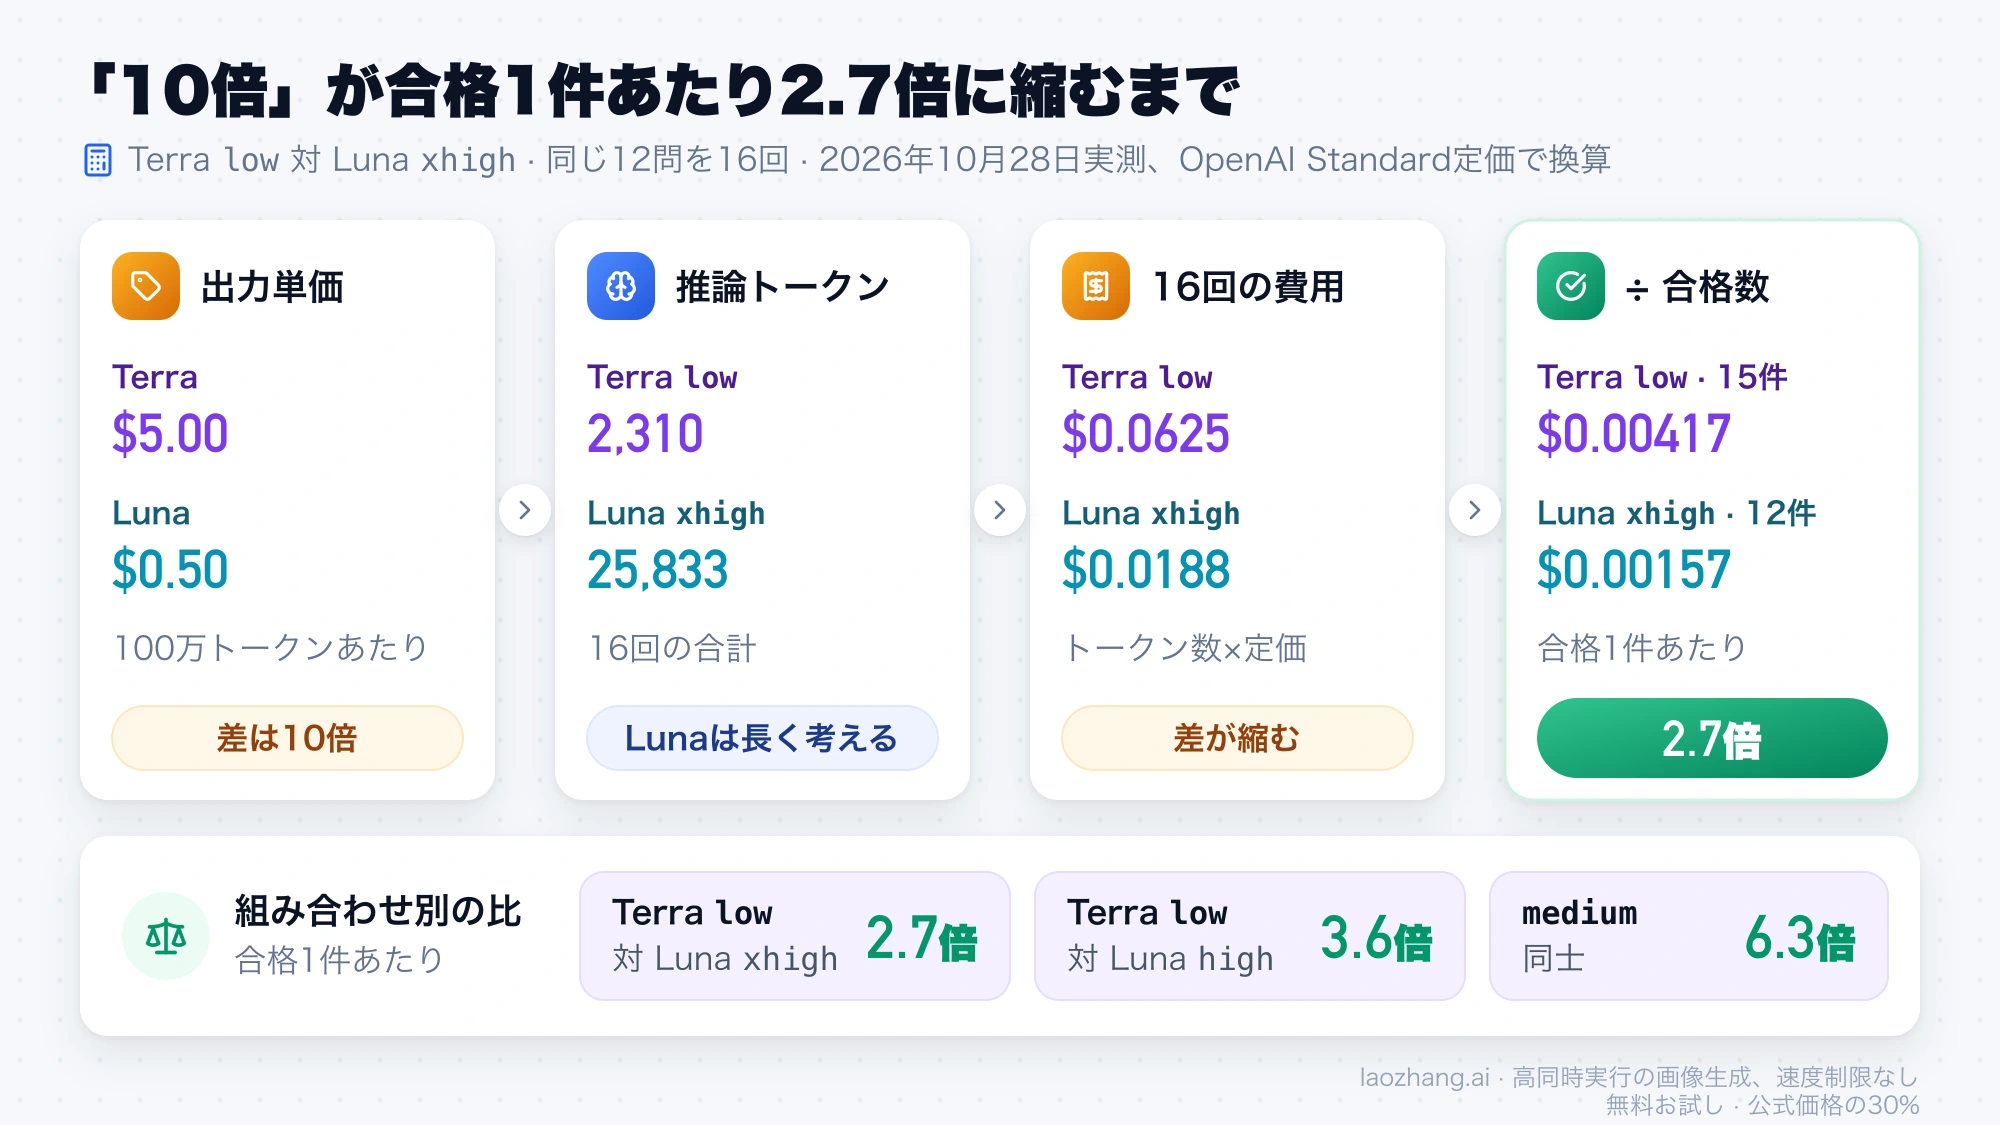2000x1125 pixels.
Task: Click the ÷ 合格数 card title
Action: tap(1698, 287)
